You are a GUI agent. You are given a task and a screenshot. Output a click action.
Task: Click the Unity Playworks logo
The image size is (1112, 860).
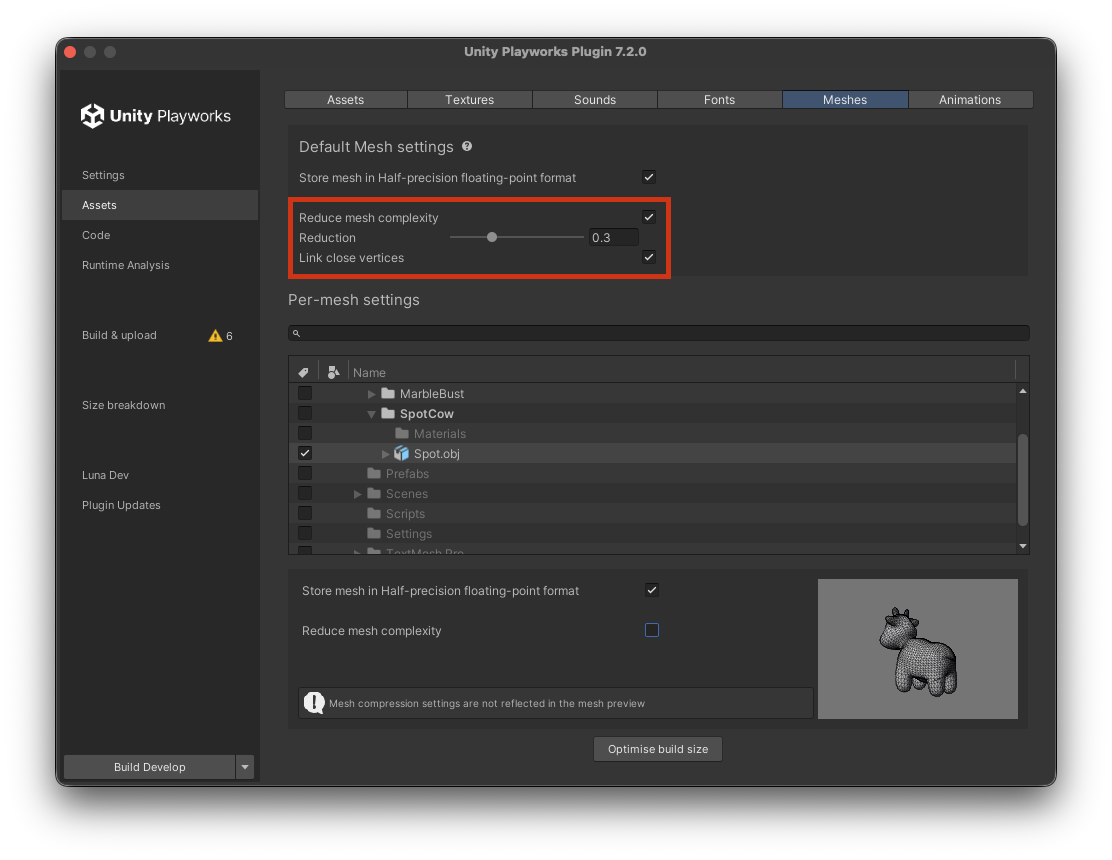(93, 116)
